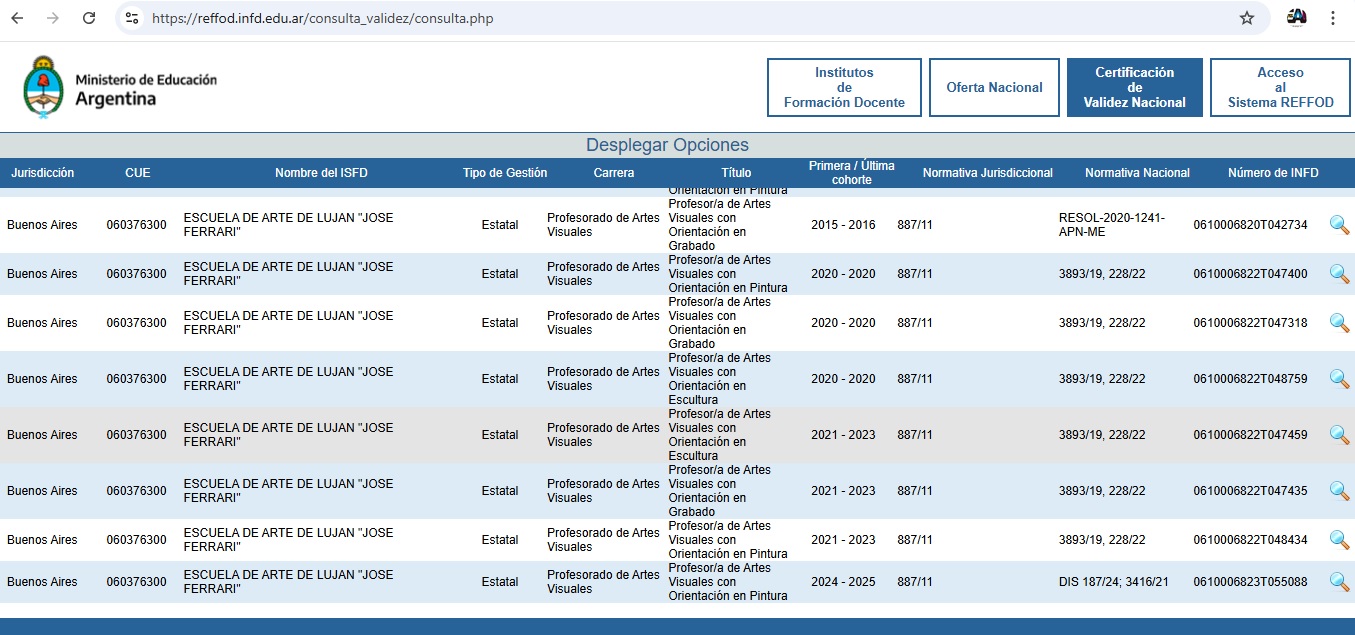Click the Ministerio de Educación Argentina logo
The width and height of the screenshot is (1355, 635).
pos(120,88)
